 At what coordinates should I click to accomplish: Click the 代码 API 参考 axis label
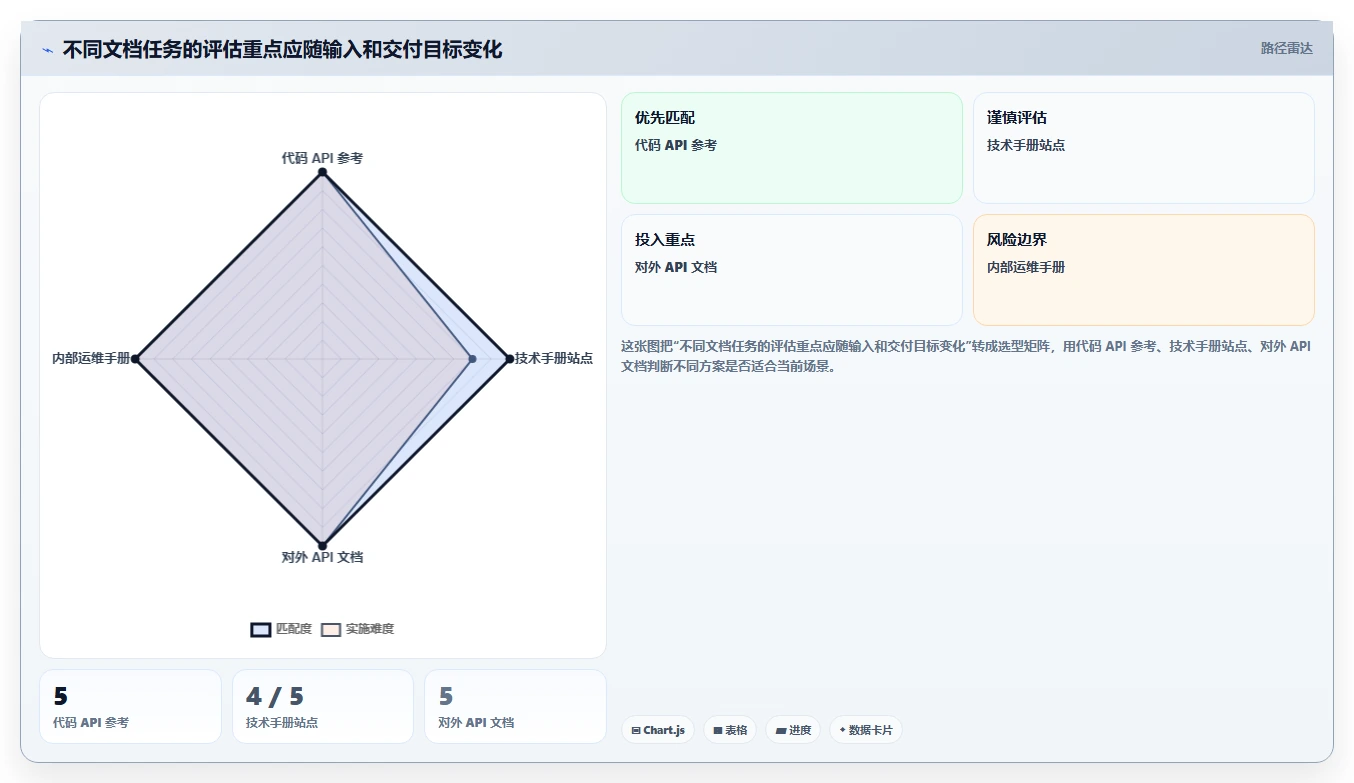point(322,158)
